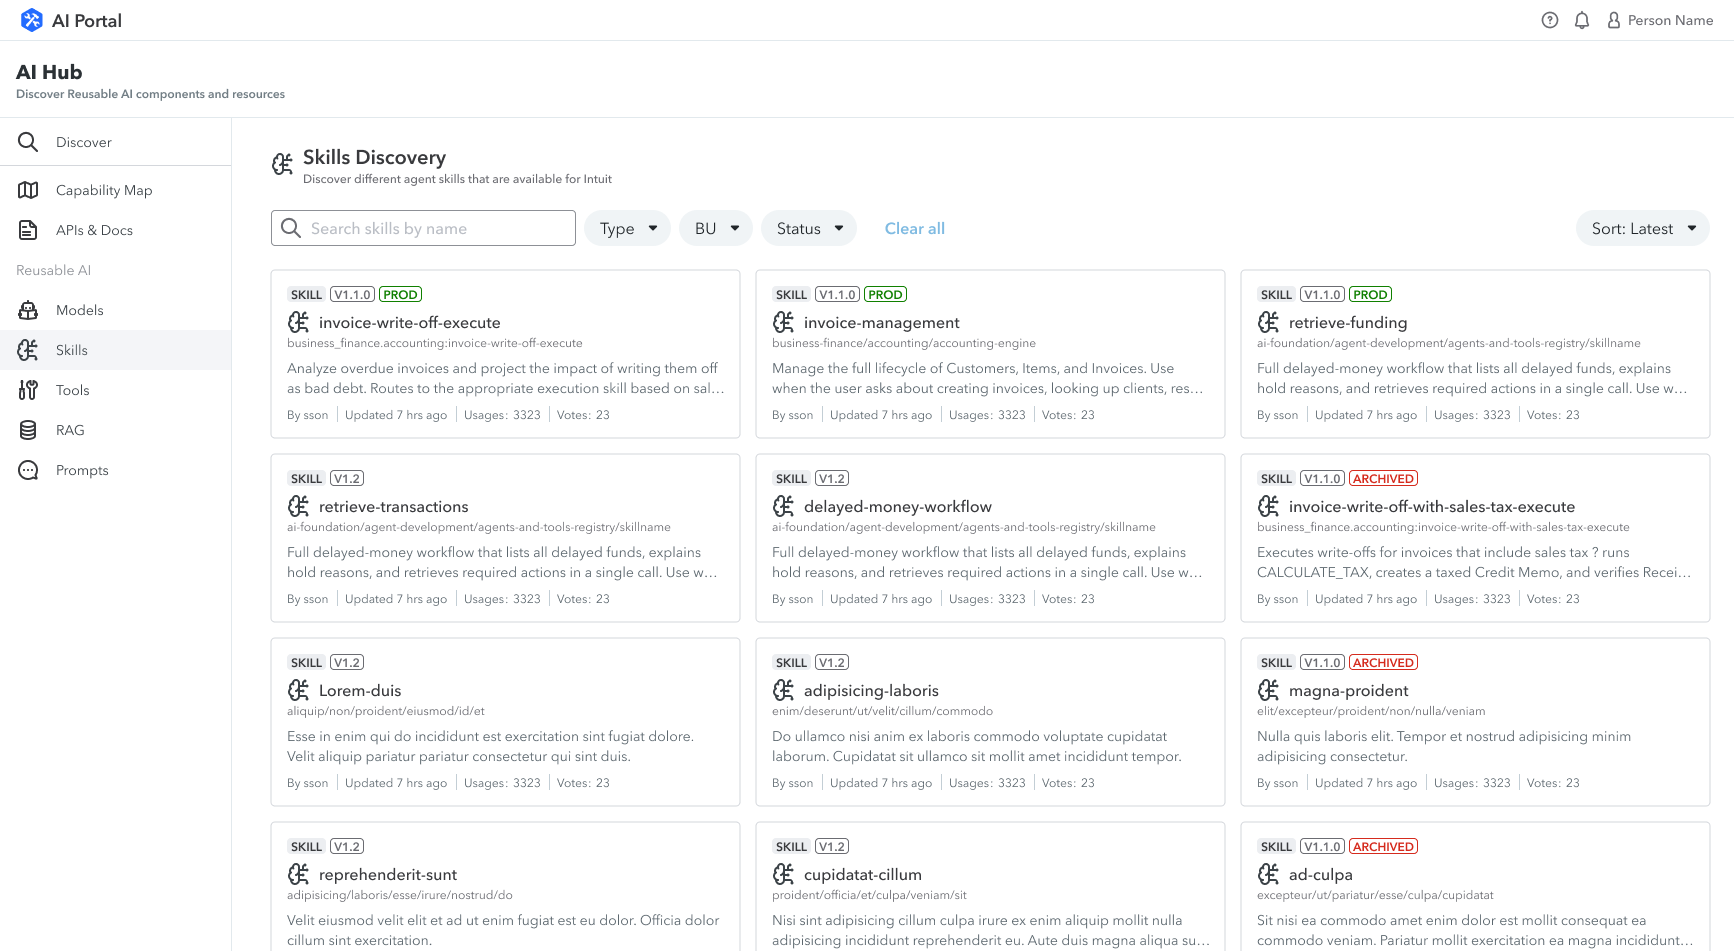Image resolution: width=1734 pixels, height=951 pixels.
Task: Click the Skills Discovery header icon
Action: coord(283,163)
